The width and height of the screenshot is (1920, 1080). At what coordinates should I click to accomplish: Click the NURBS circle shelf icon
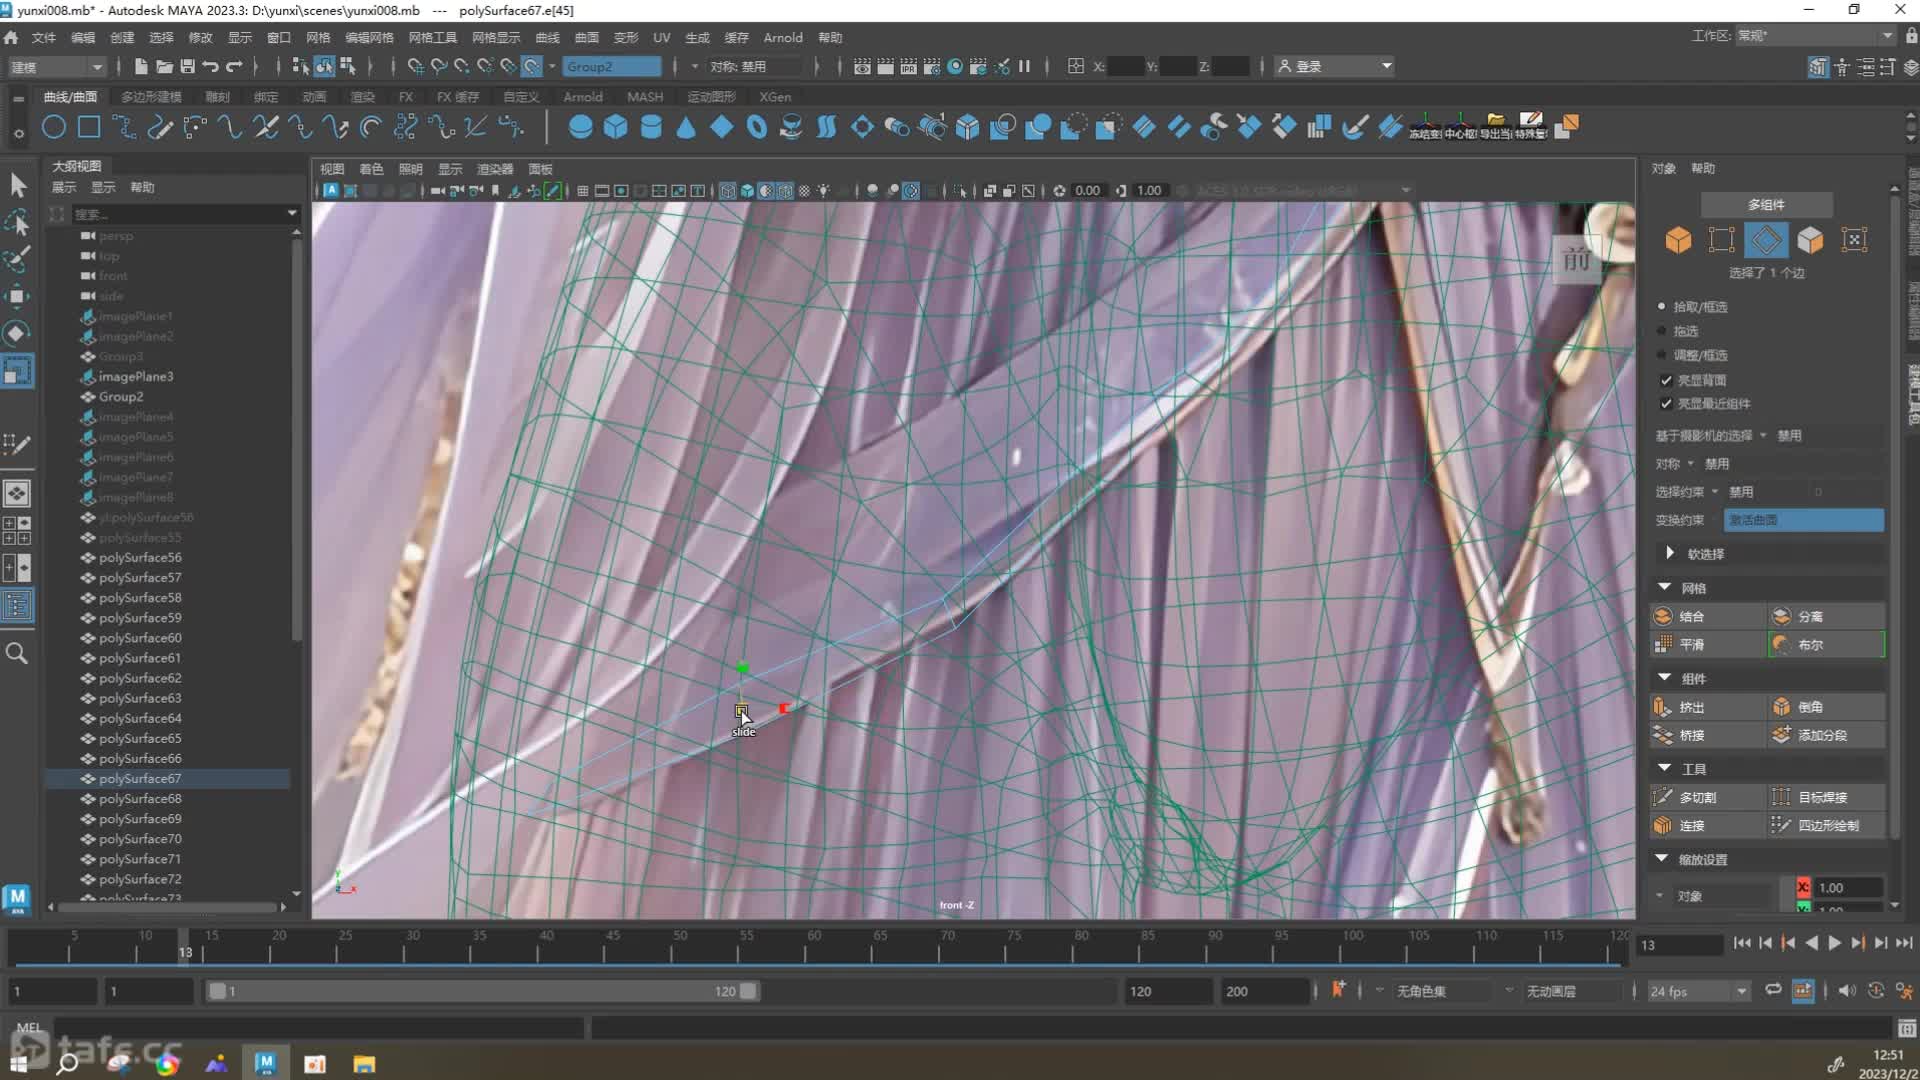54,127
